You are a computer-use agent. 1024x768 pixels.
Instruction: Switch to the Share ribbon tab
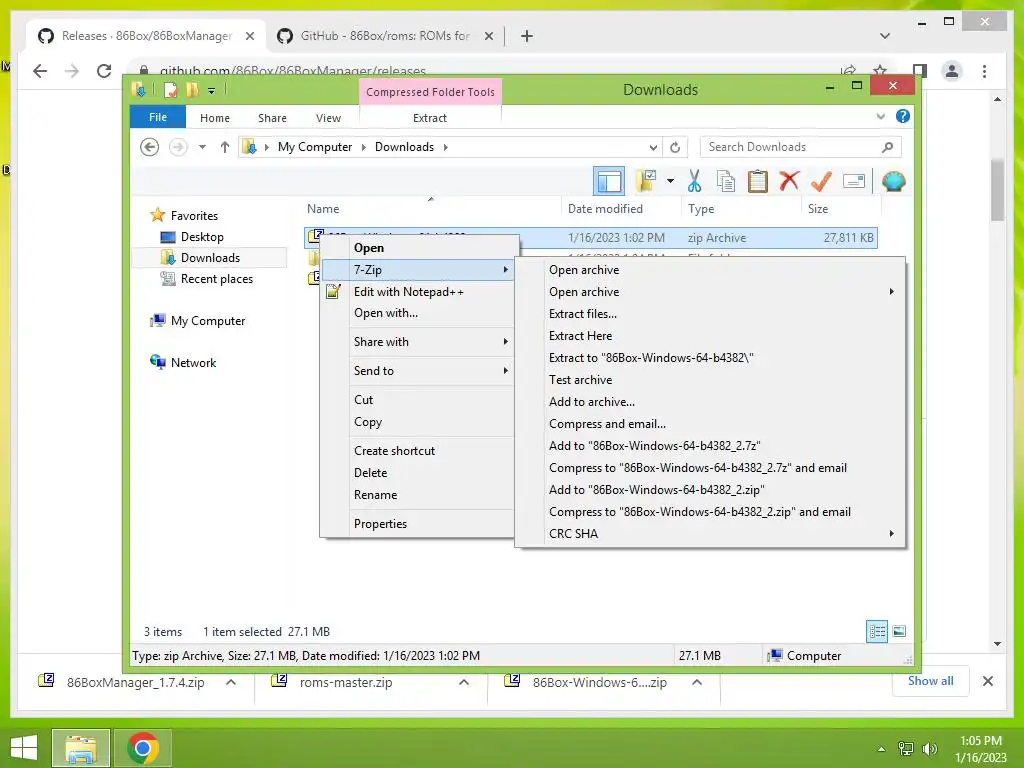click(x=272, y=118)
